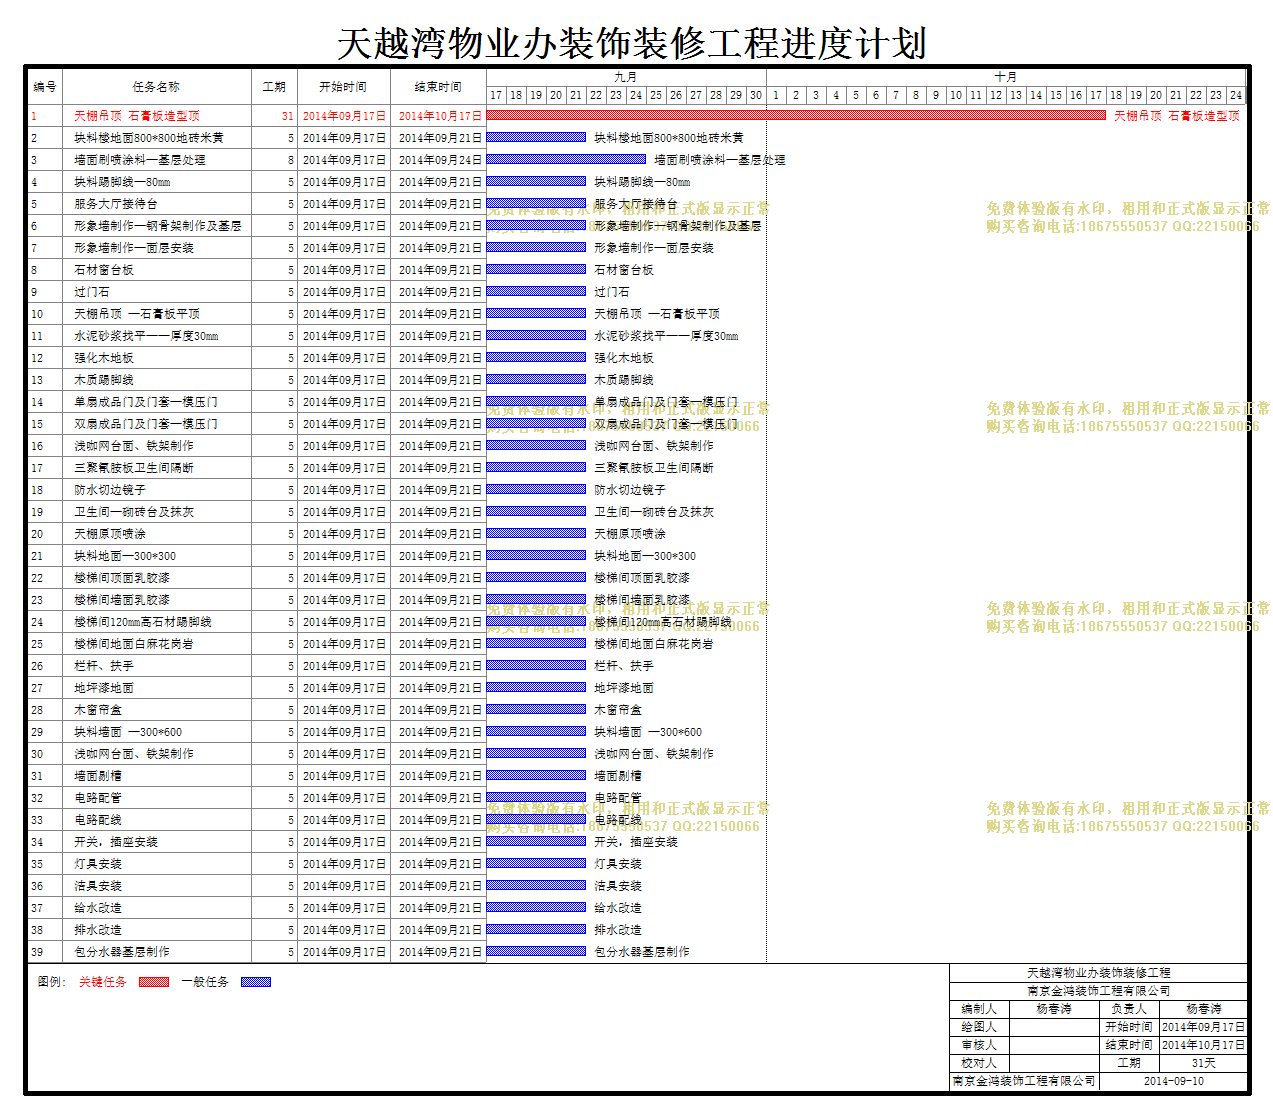Click day 25 under the 九月 header
The width and height of the screenshot is (1273, 1117).
656,96
